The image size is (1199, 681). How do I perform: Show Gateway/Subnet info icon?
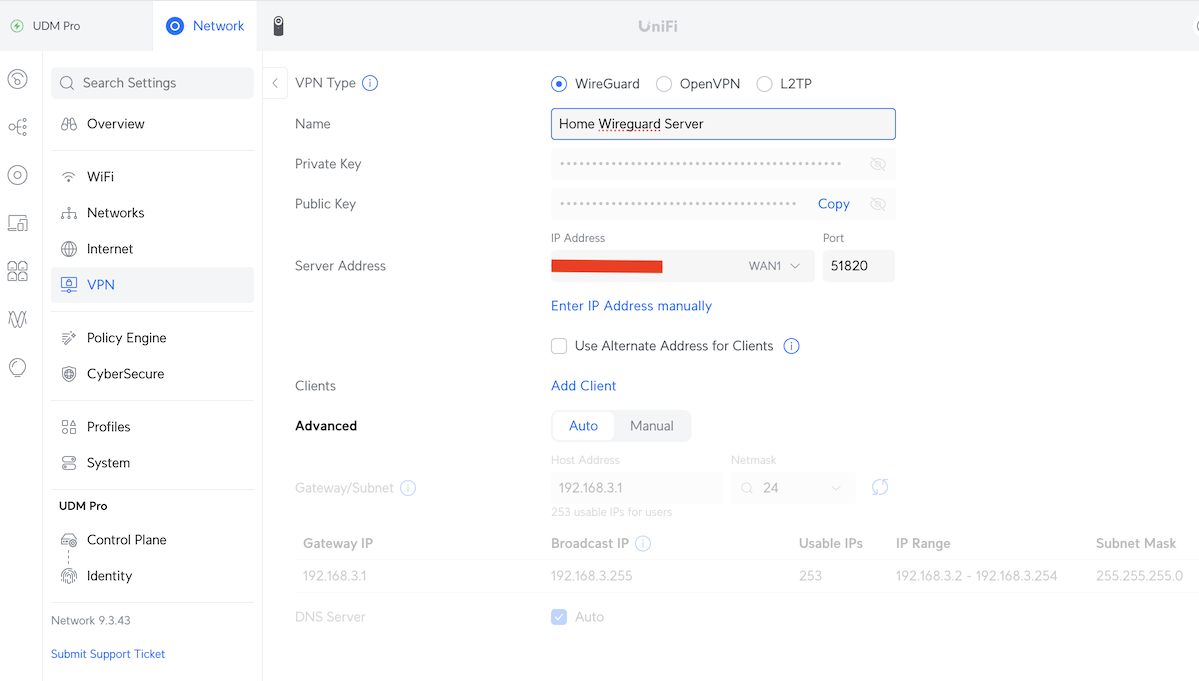tap(408, 488)
